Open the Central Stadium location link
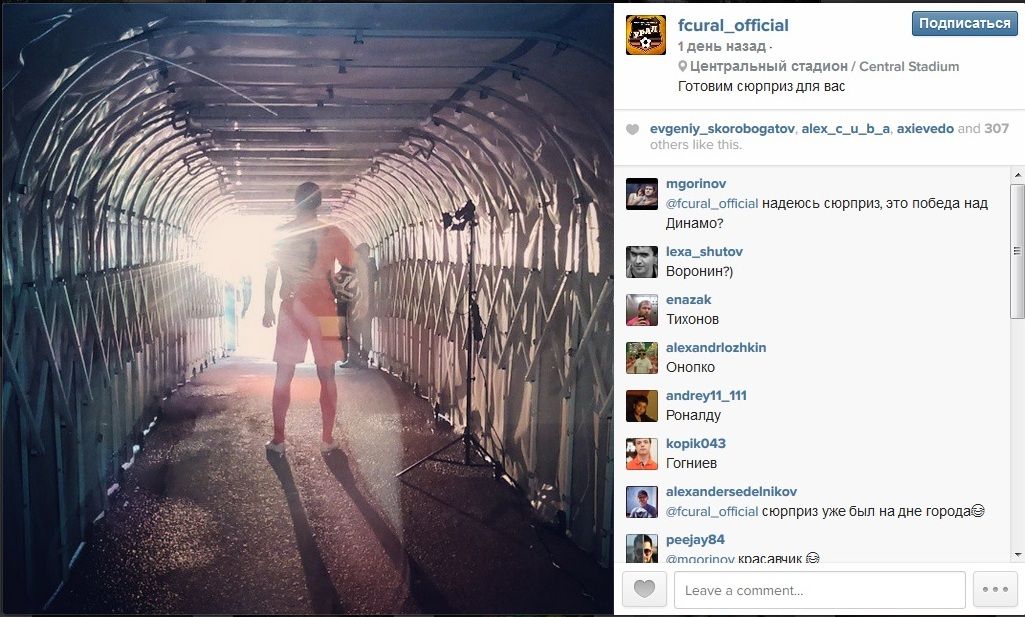1025x617 pixels. click(824, 66)
